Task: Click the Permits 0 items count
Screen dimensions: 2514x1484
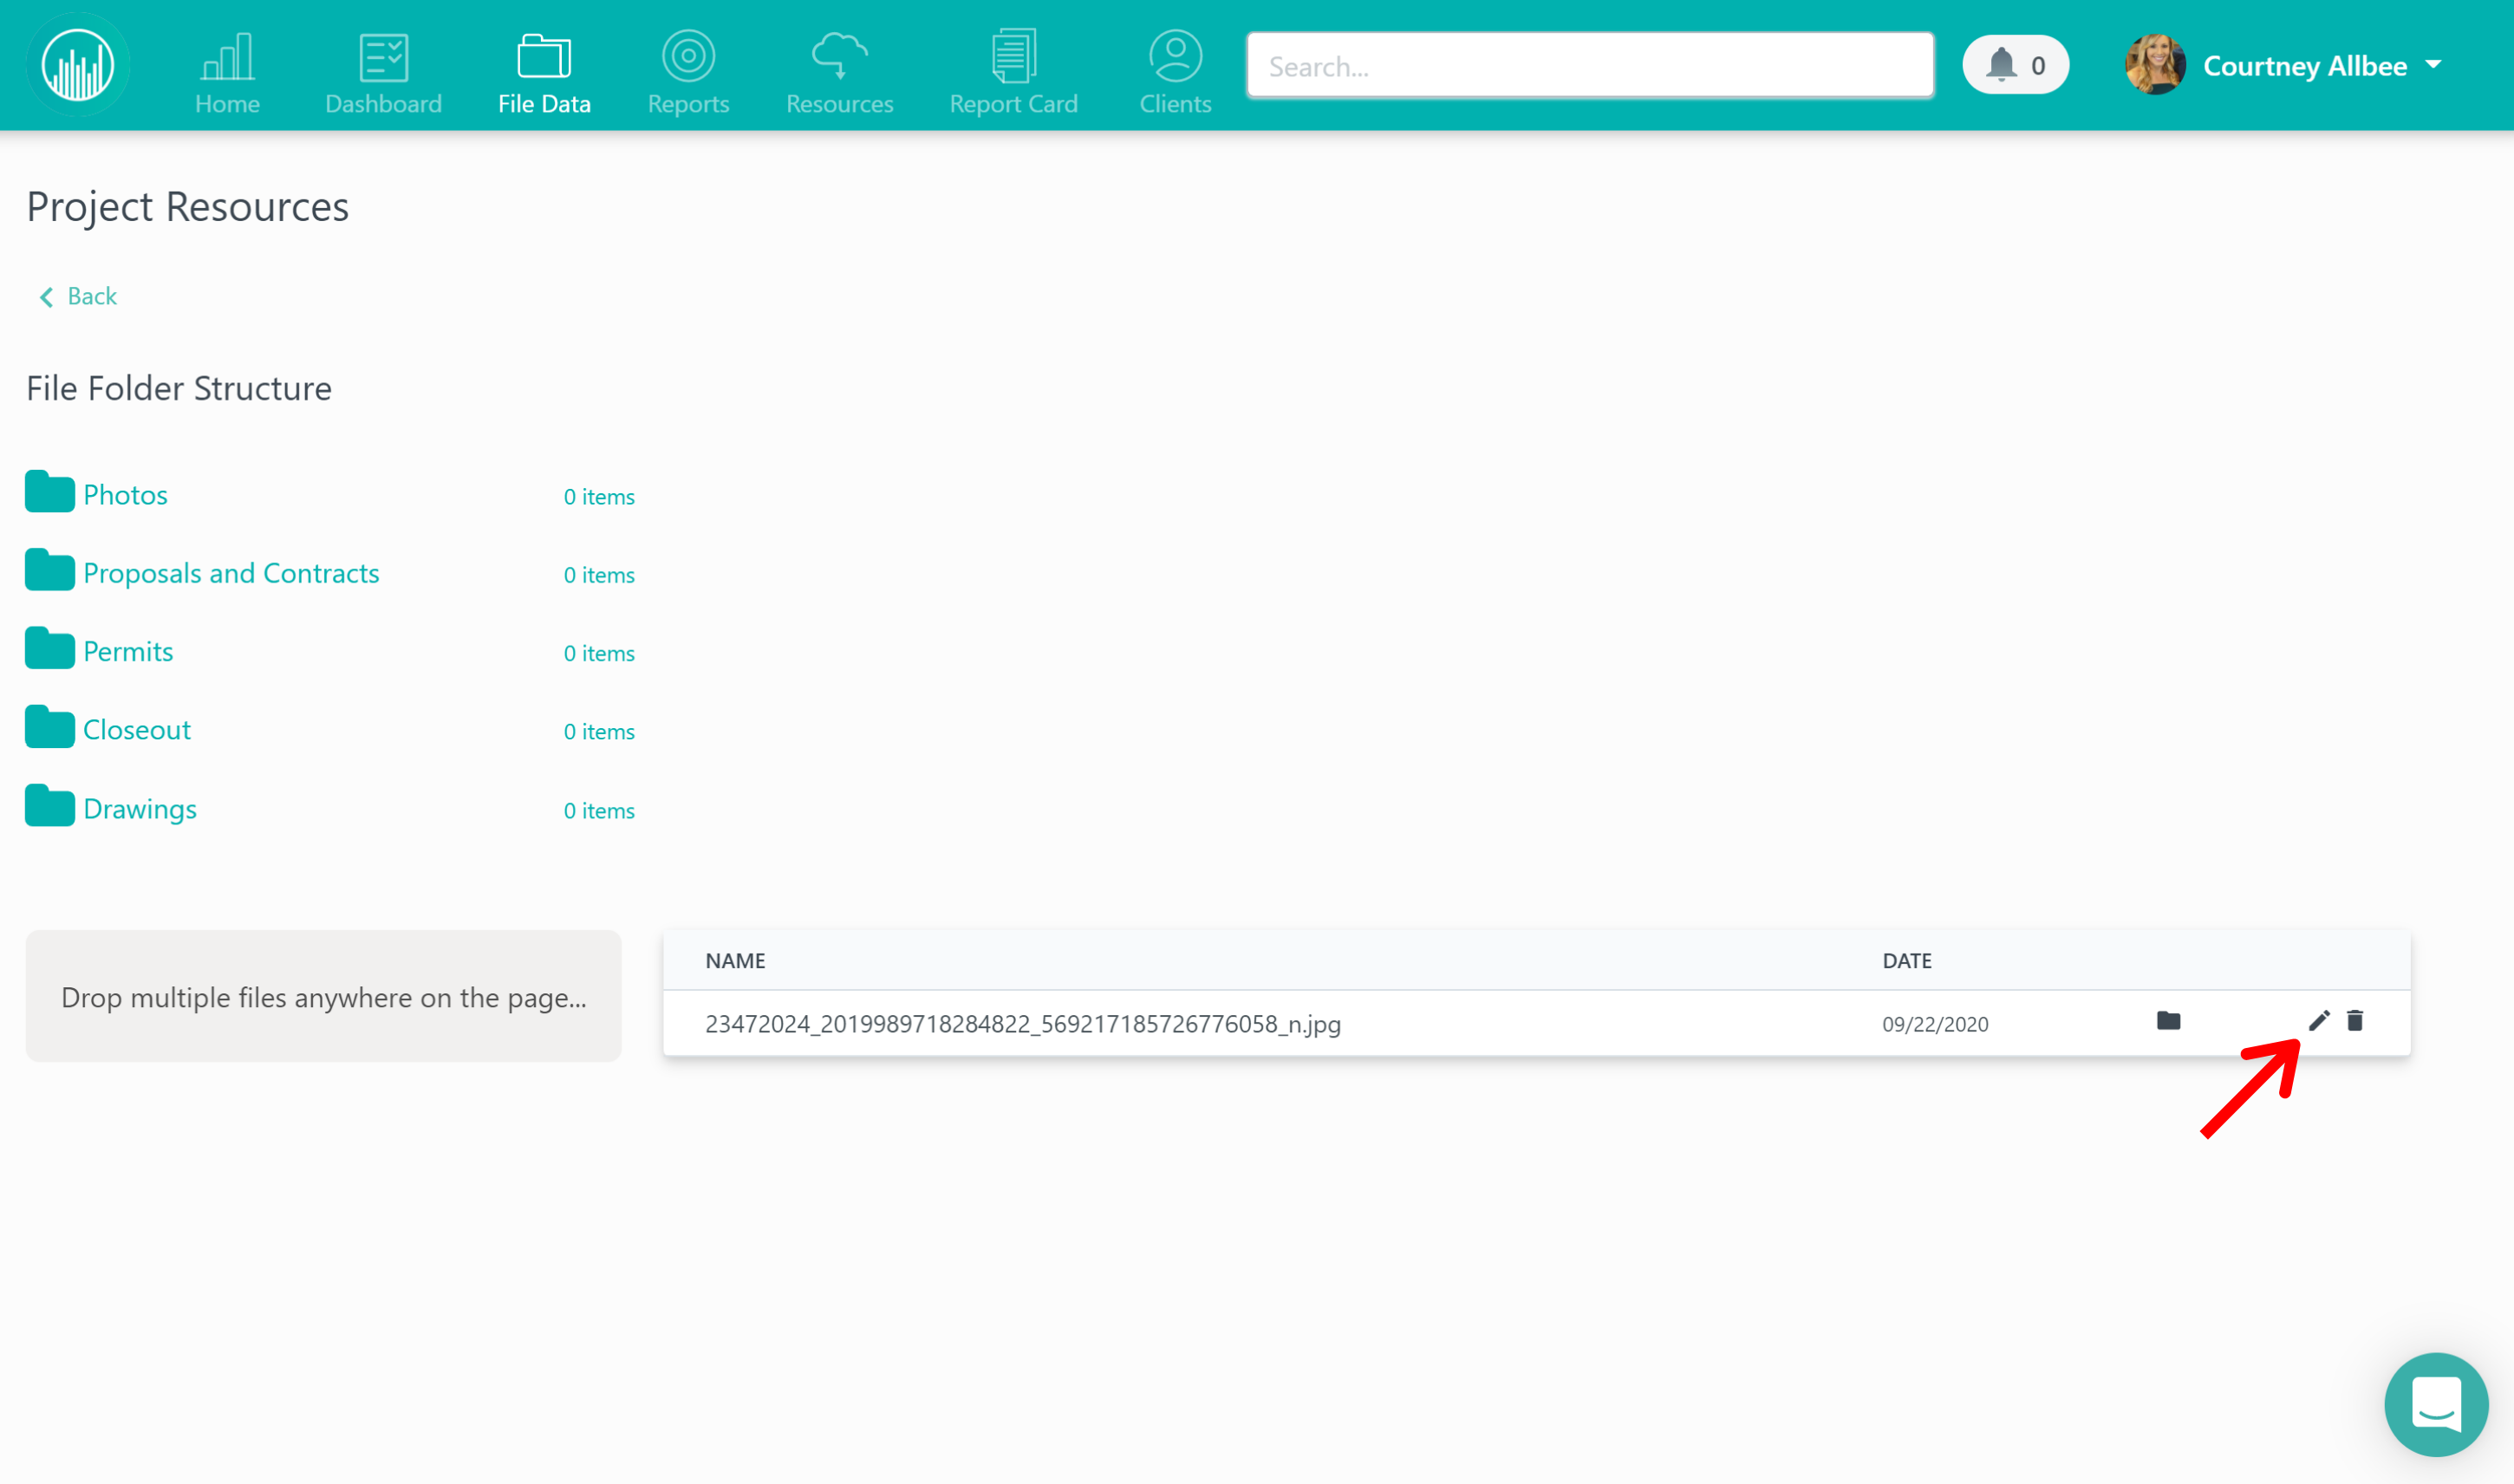Action: point(599,653)
